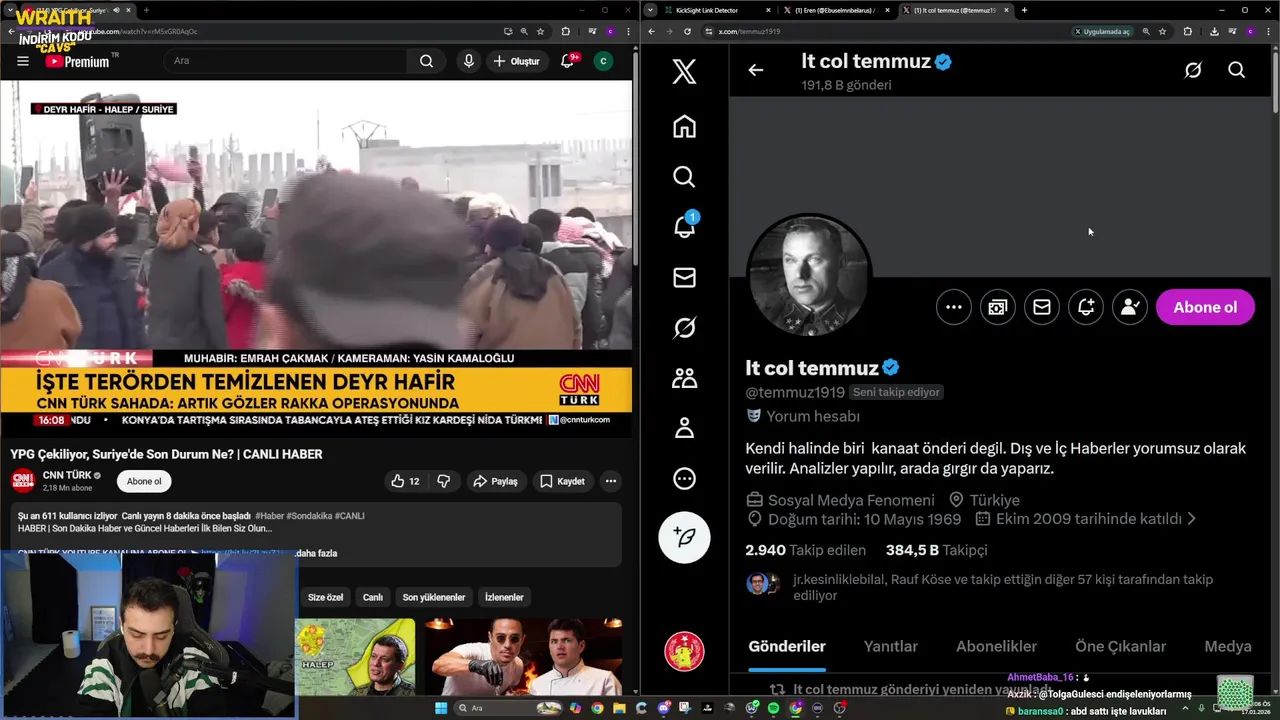This screenshot has width=1280, height=720.
Task: Open Communities icon in X sidebar
Action: [x=684, y=378]
